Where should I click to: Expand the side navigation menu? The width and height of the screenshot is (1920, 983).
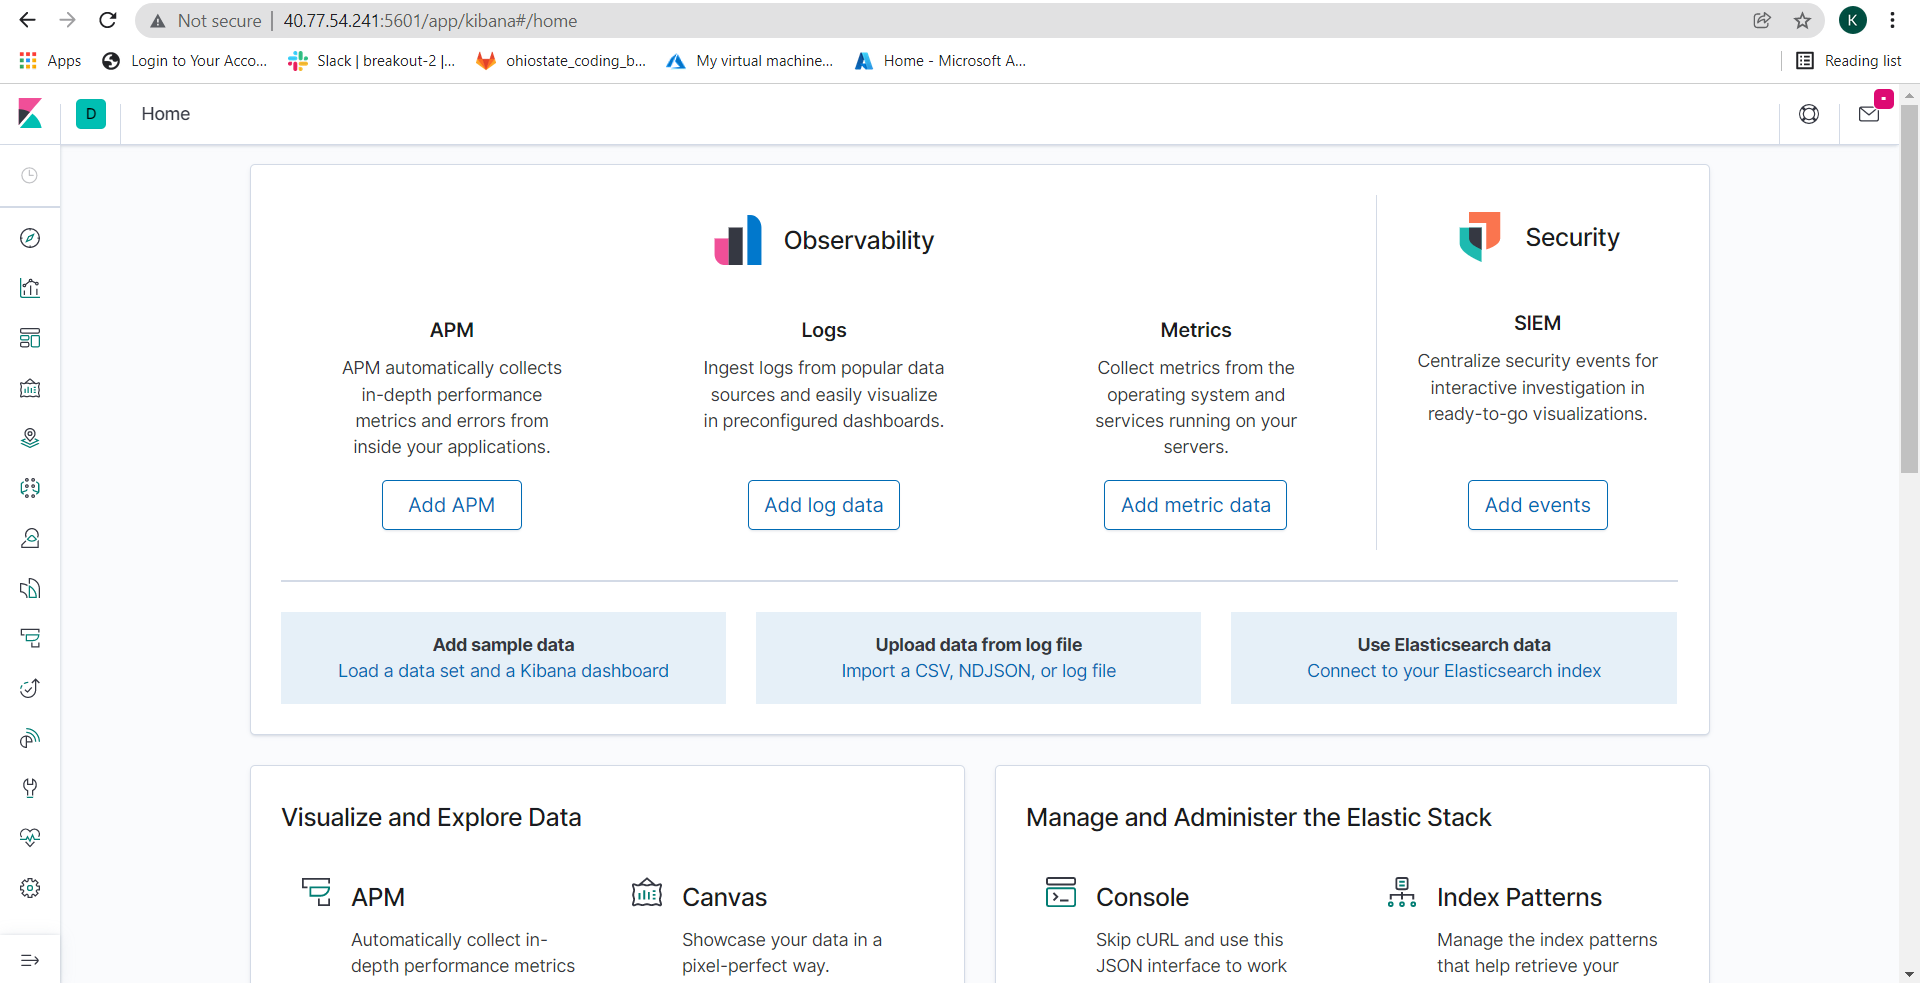coord(30,960)
